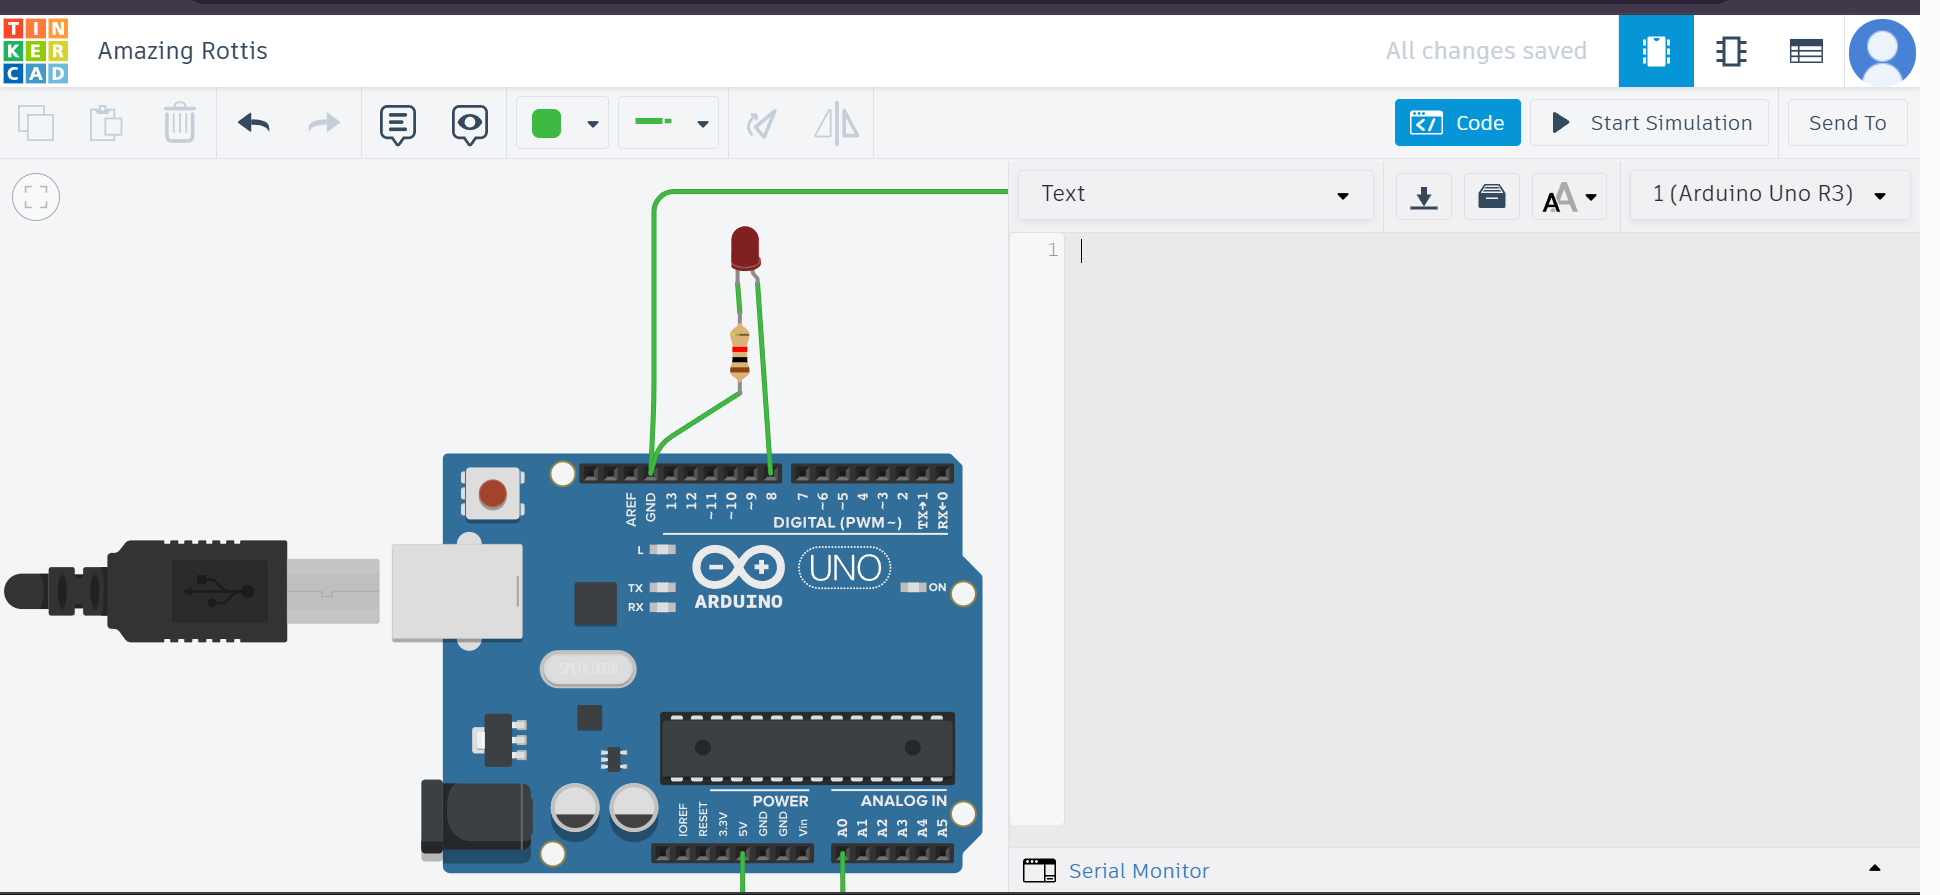Click the ANALOG IN label
1940x895 pixels.
click(x=903, y=801)
